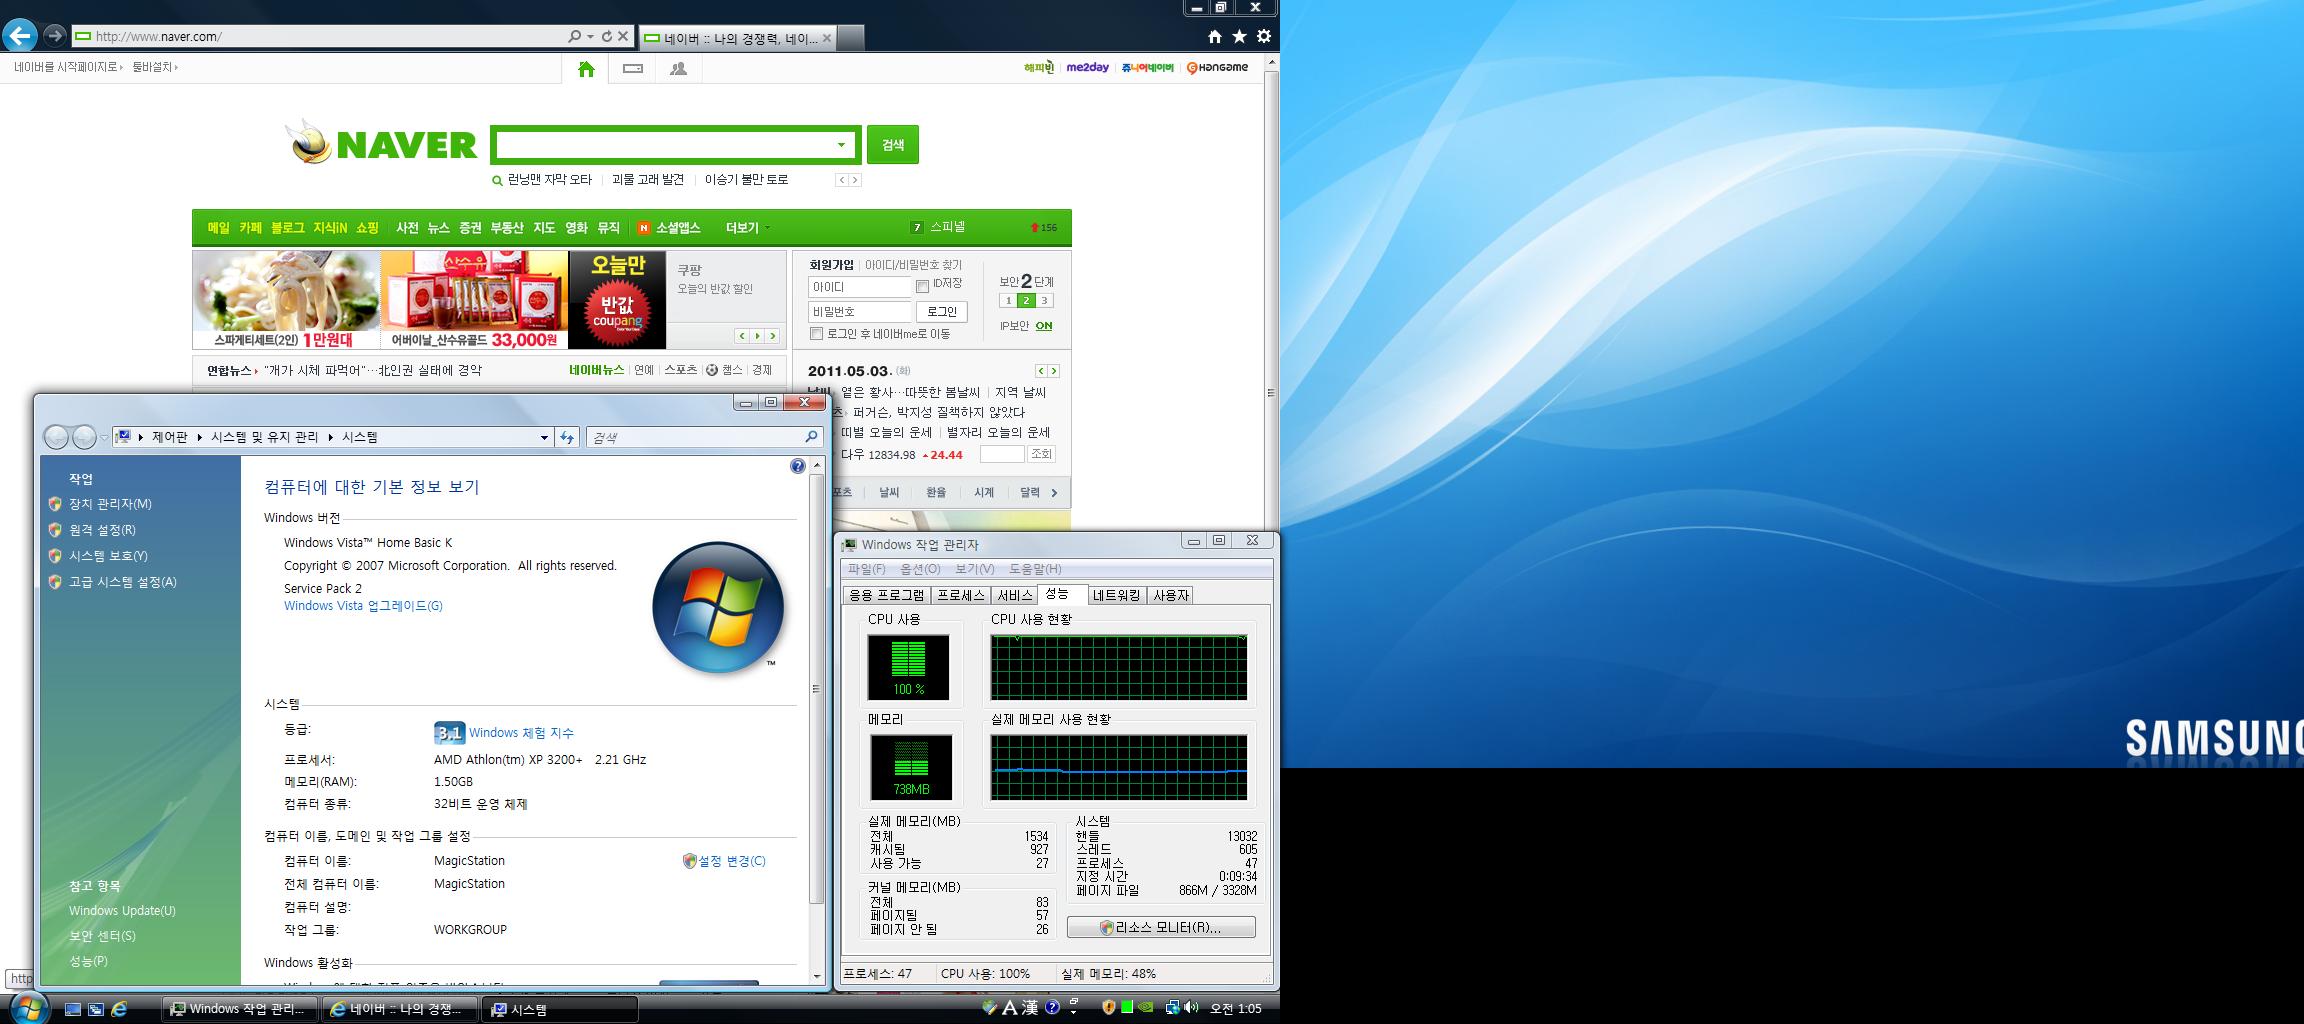Click the green 검색 search button
This screenshot has height=1024, width=2304.
click(x=892, y=145)
